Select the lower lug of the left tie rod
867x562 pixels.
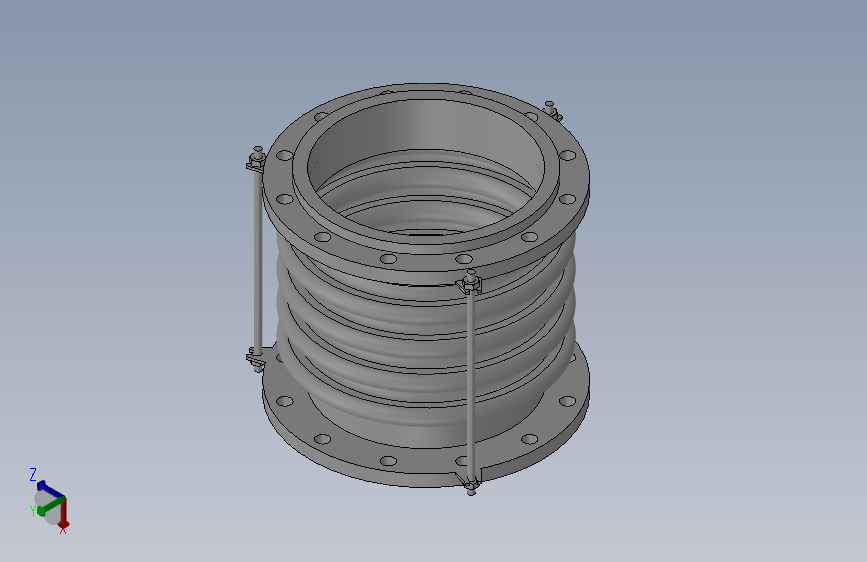(x=257, y=358)
